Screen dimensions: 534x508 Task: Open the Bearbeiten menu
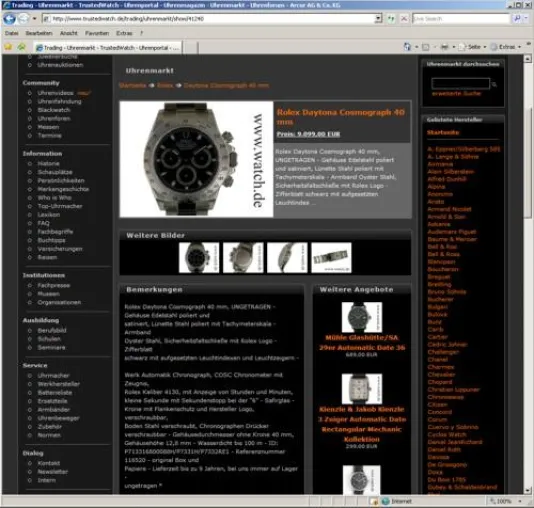tap(39, 33)
